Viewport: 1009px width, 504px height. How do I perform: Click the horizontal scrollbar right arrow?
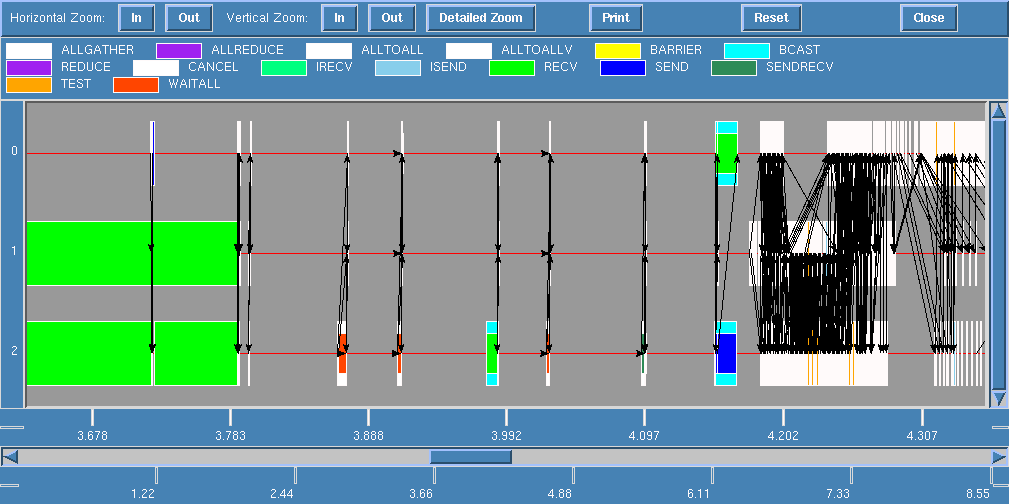(x=999, y=457)
